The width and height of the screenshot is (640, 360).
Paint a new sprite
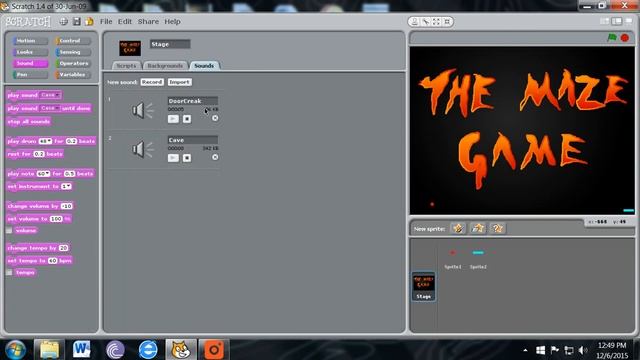coord(458,228)
